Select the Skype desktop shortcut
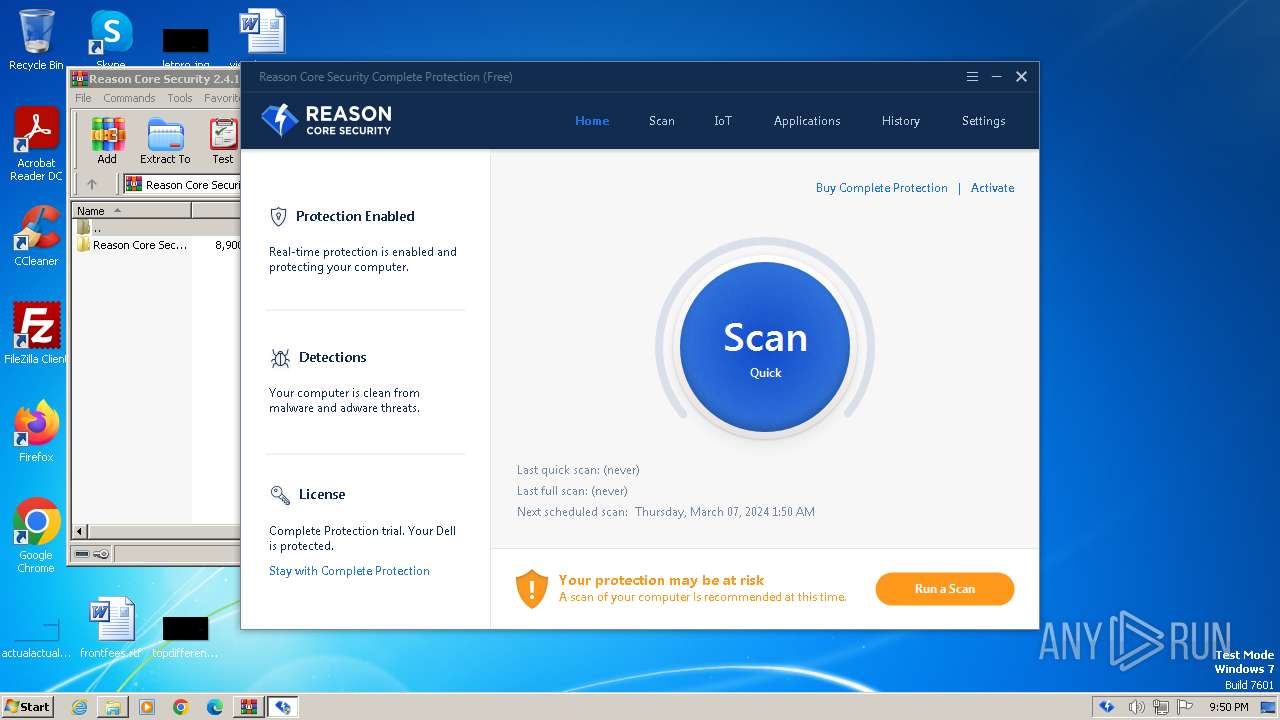1280x720 pixels. (x=111, y=40)
